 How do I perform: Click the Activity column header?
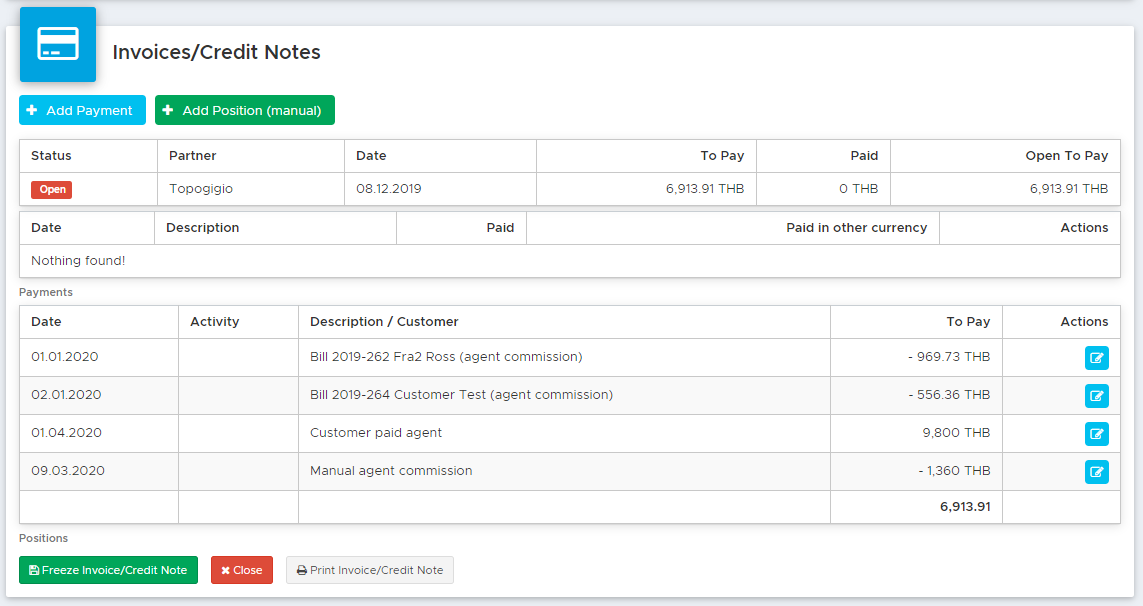point(214,322)
